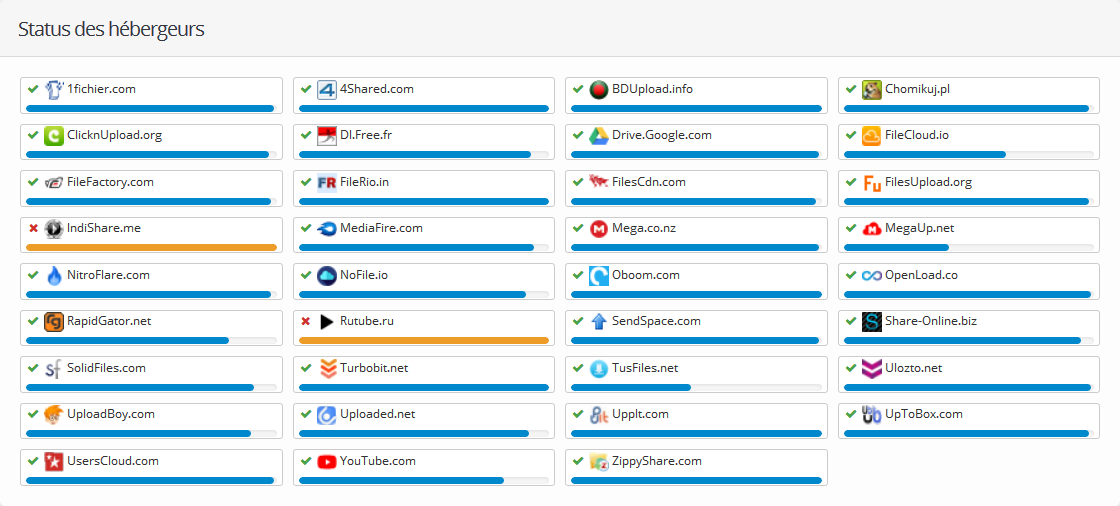Click the ClicknUpload.org green icon
The height and width of the screenshot is (506, 1120).
pyautogui.click(x=54, y=136)
